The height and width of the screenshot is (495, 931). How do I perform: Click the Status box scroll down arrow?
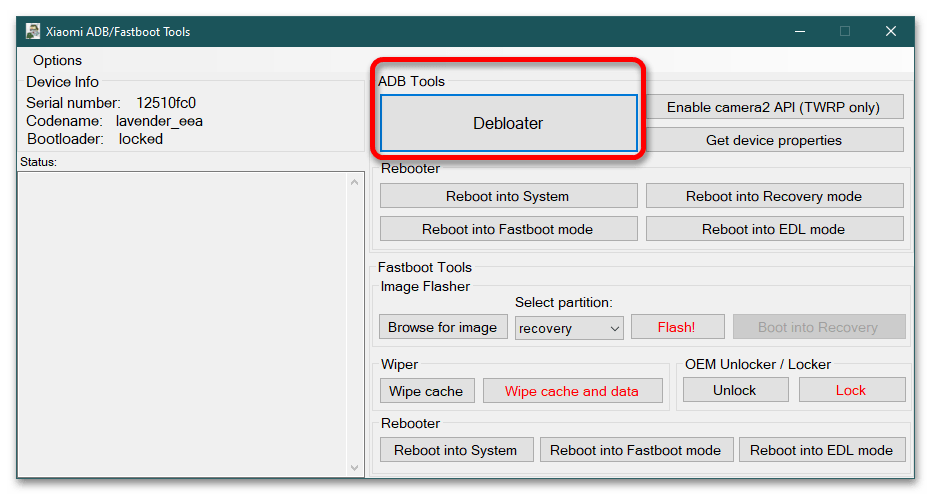click(354, 468)
